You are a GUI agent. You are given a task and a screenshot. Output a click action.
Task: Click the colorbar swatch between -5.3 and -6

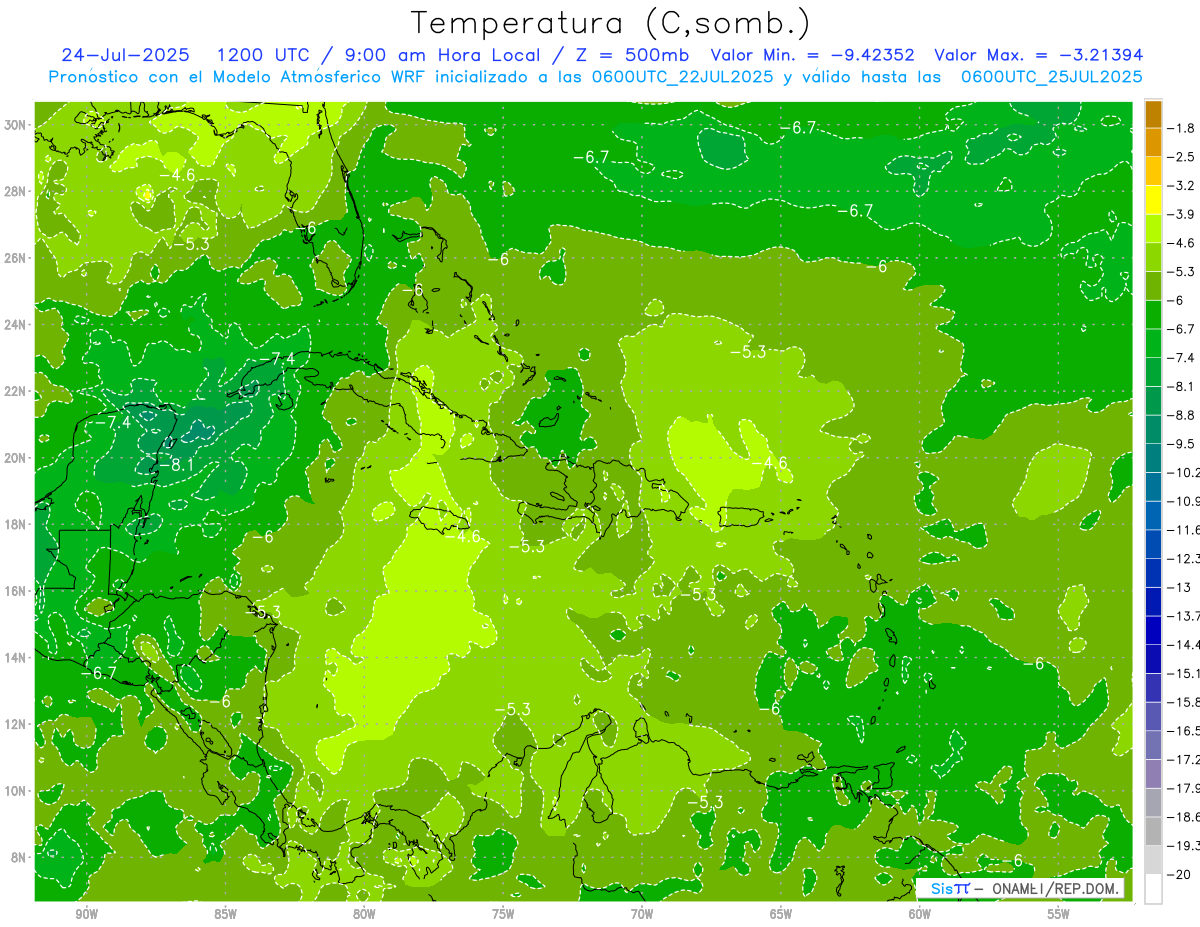click(1153, 286)
